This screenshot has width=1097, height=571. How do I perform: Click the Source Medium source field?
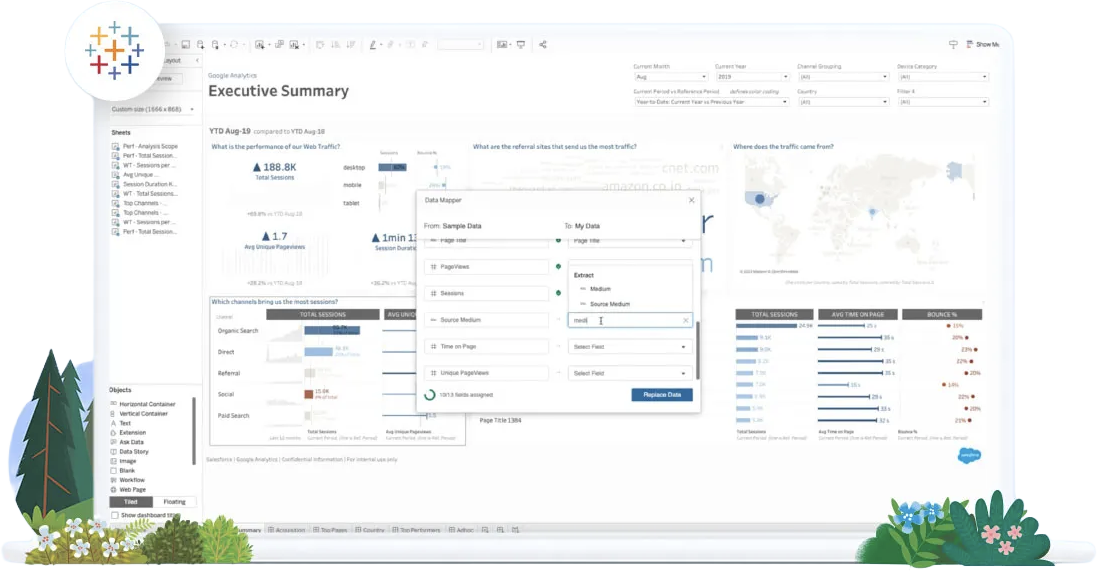coord(486,320)
